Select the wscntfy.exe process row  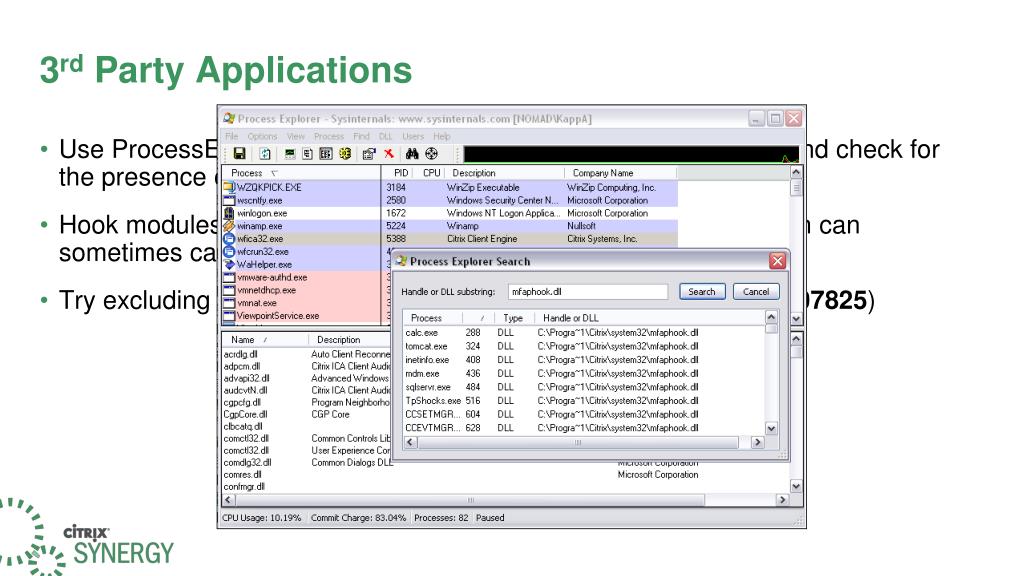(x=450, y=200)
